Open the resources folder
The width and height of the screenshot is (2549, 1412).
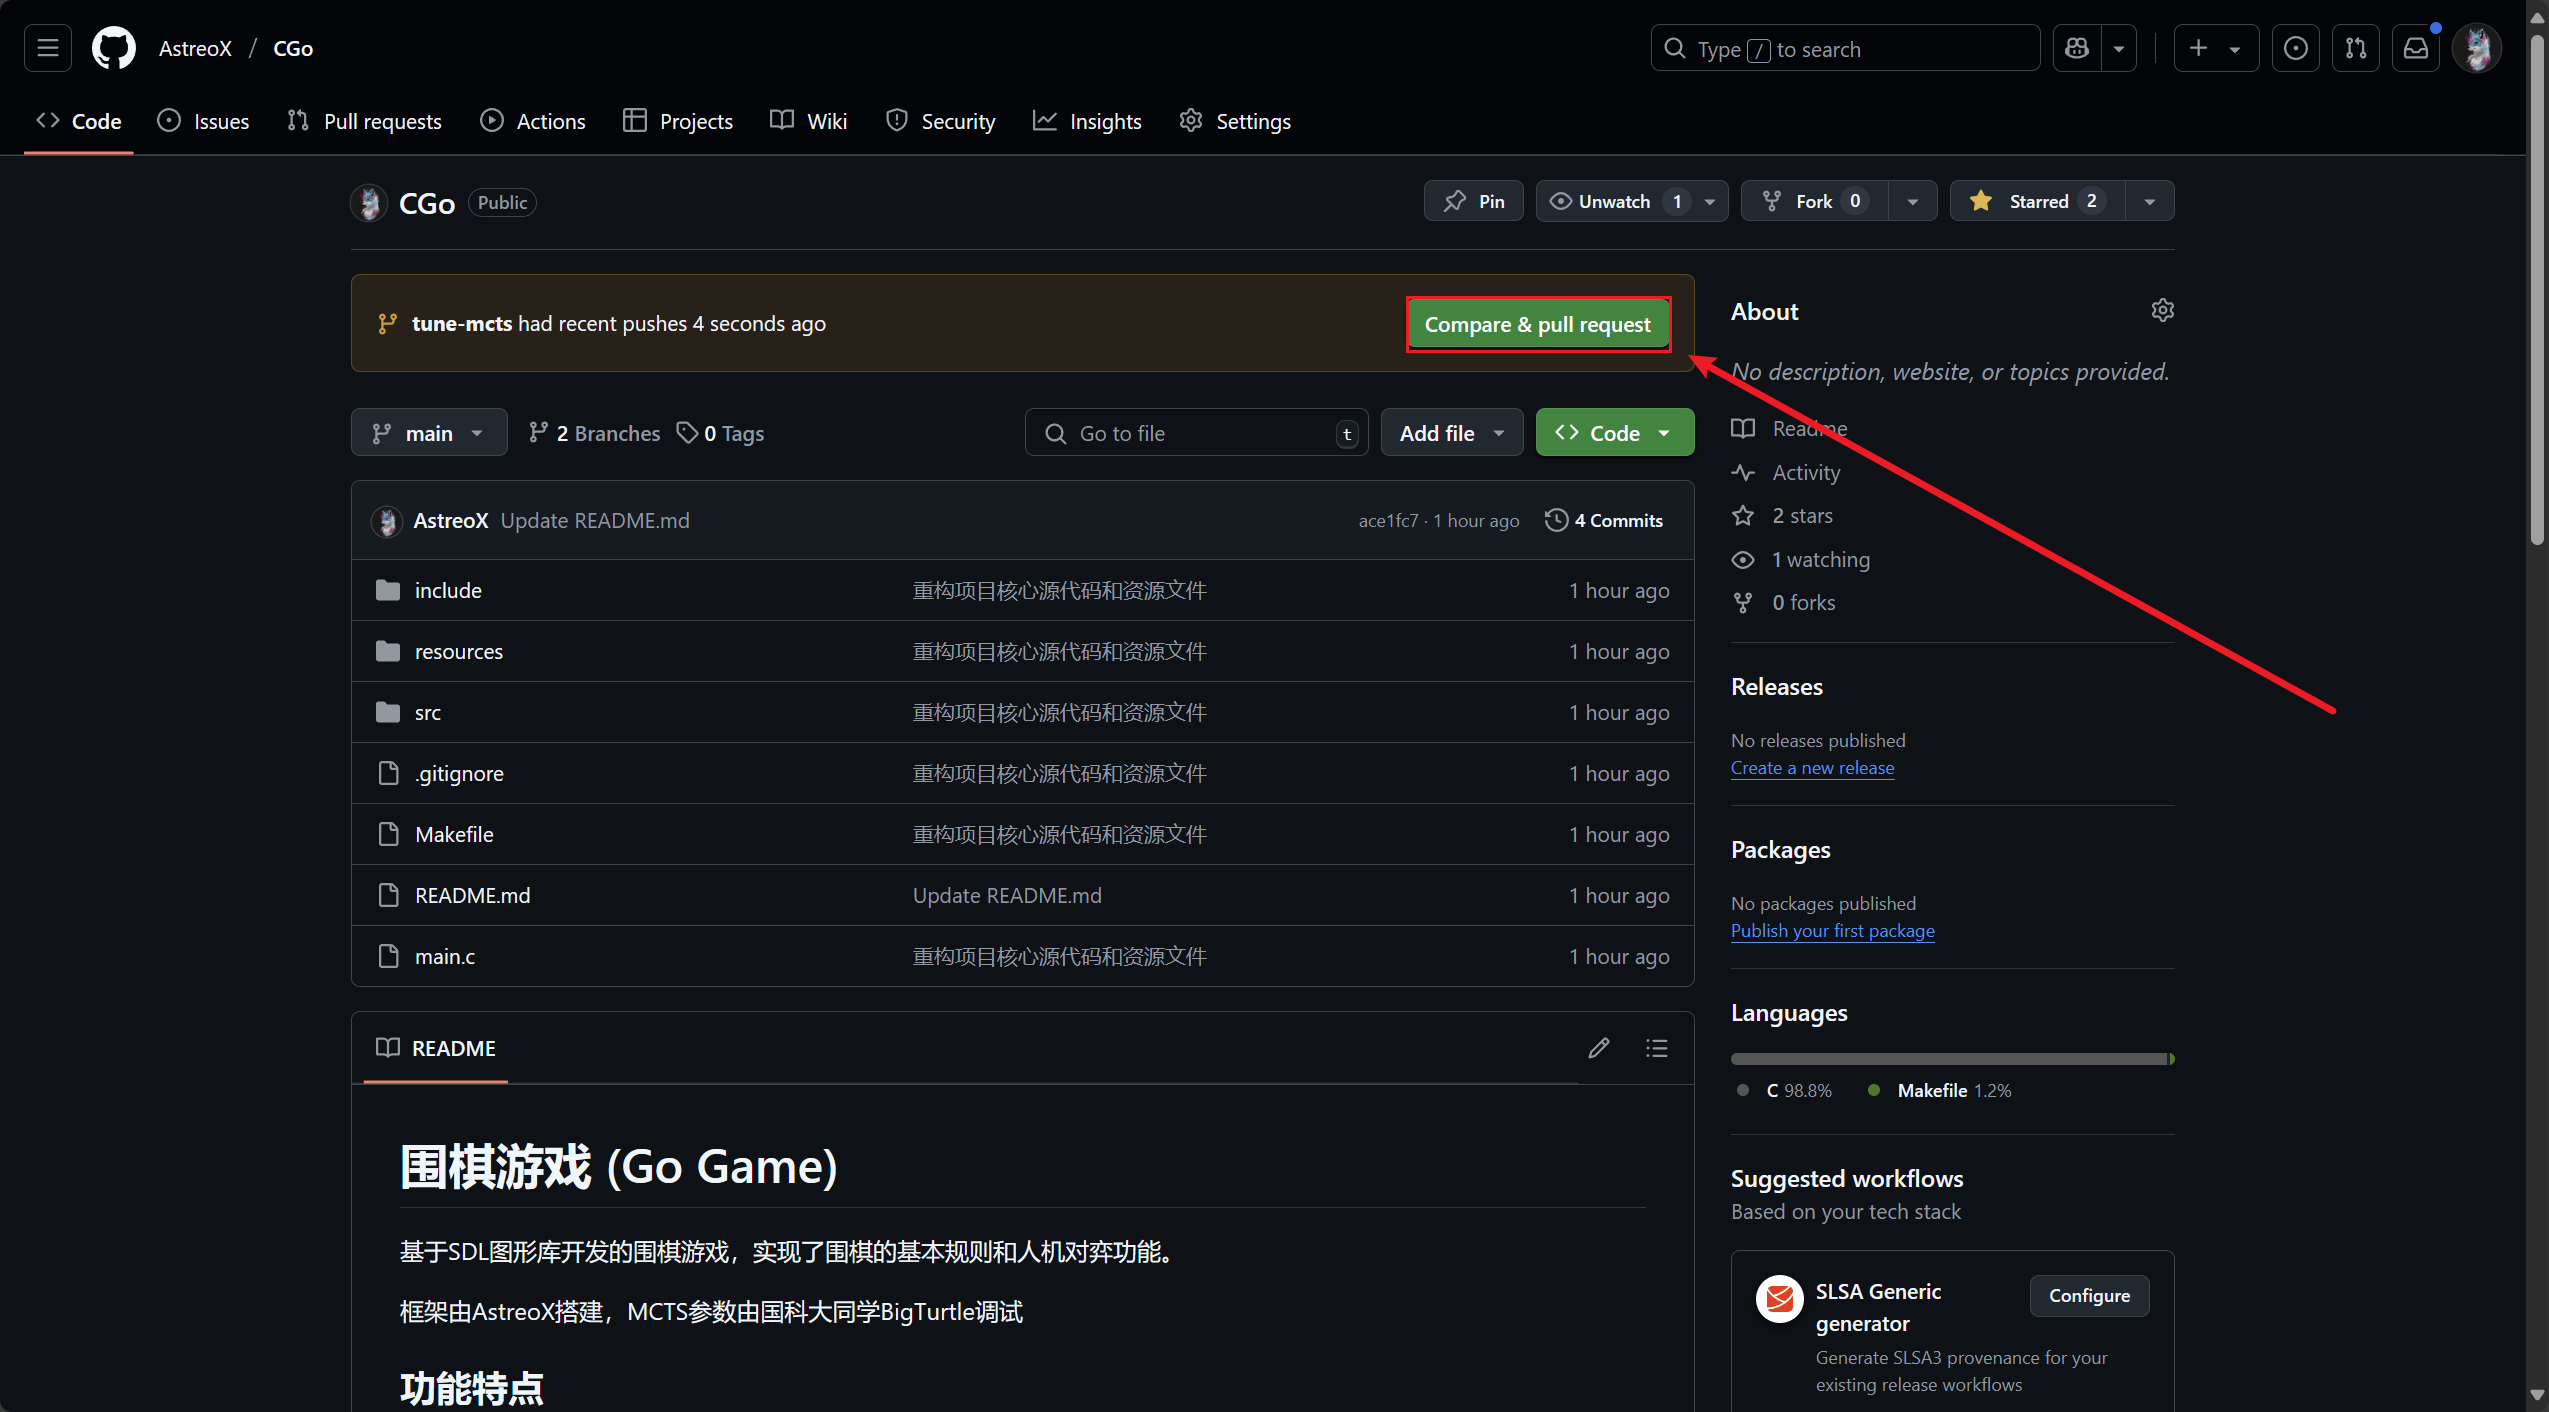pos(459,651)
